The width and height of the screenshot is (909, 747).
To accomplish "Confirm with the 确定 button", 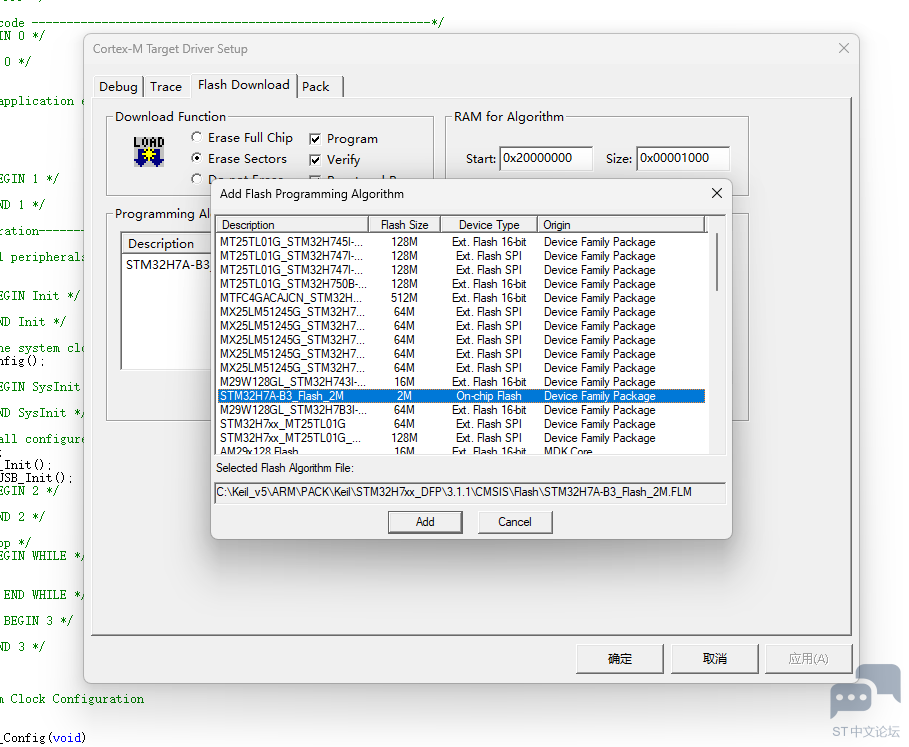I will click(620, 658).
